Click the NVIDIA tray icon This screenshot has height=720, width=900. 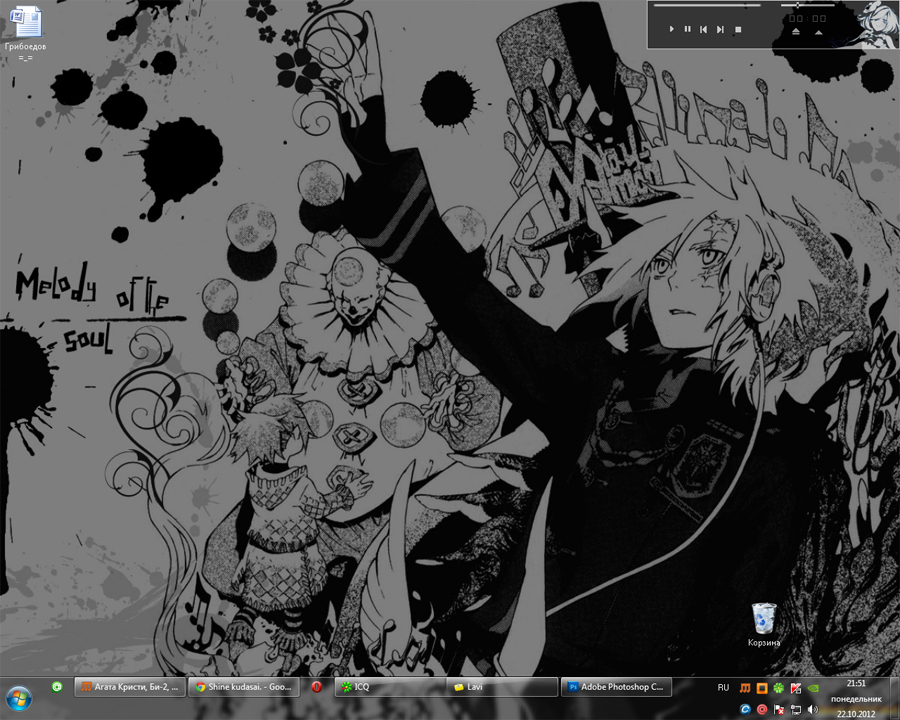click(813, 688)
